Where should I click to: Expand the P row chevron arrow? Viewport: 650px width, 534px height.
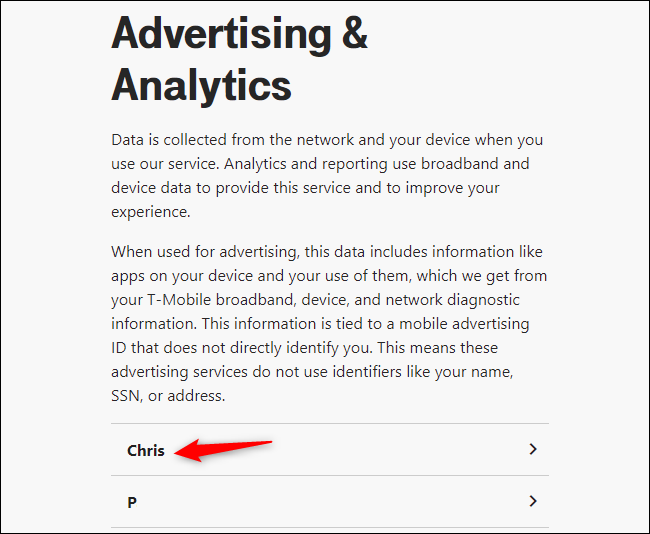(x=533, y=501)
